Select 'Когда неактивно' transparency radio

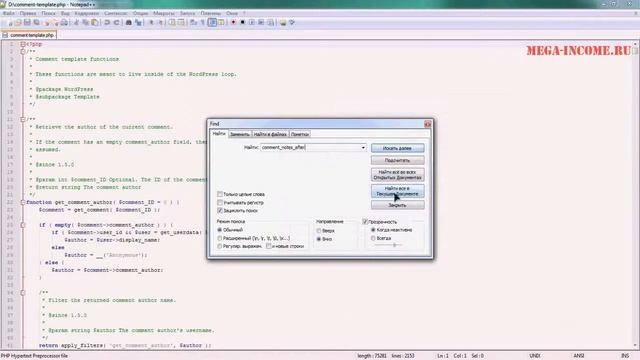(x=373, y=230)
